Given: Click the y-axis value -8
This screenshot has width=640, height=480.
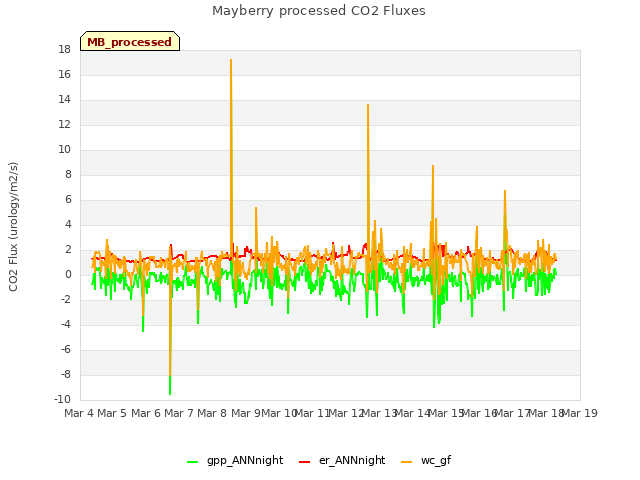Looking at the screenshot, I should tap(66, 375).
